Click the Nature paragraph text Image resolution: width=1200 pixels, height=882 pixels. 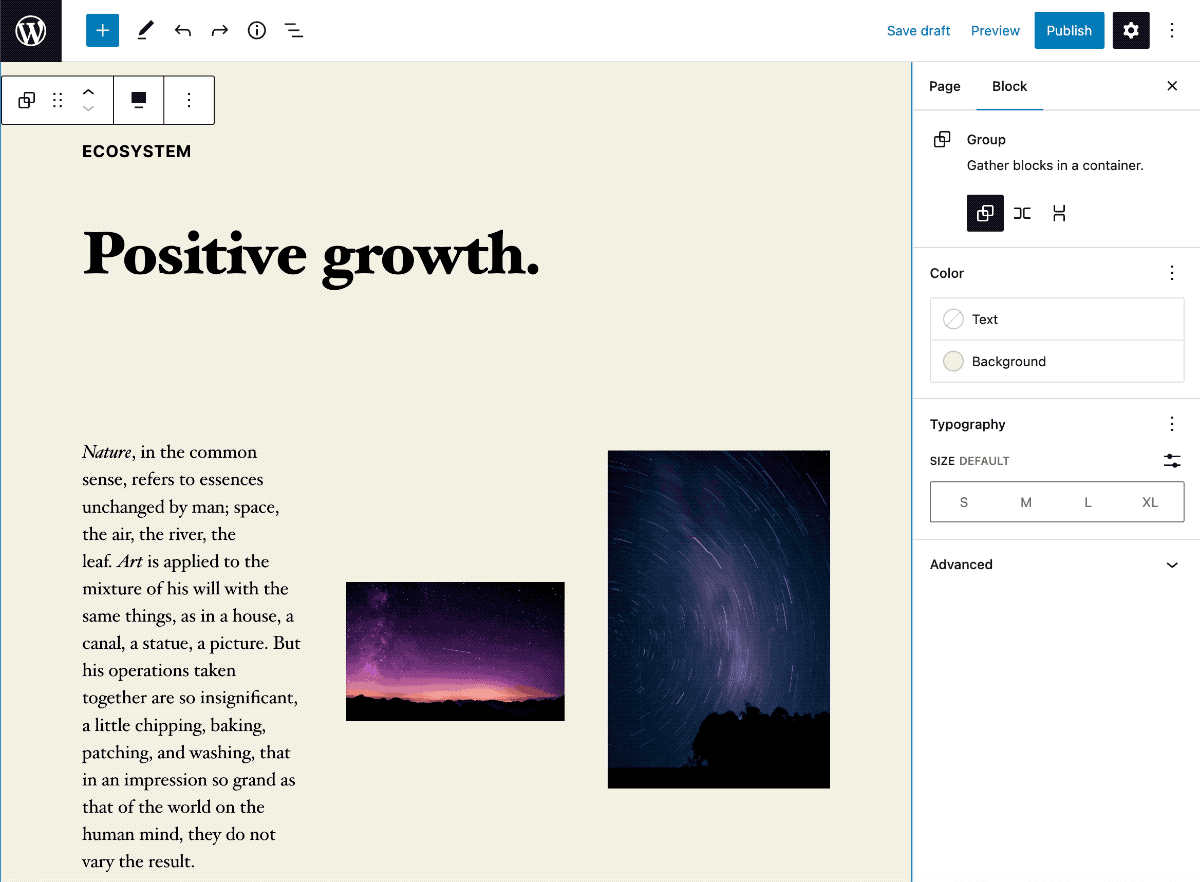[x=191, y=656]
